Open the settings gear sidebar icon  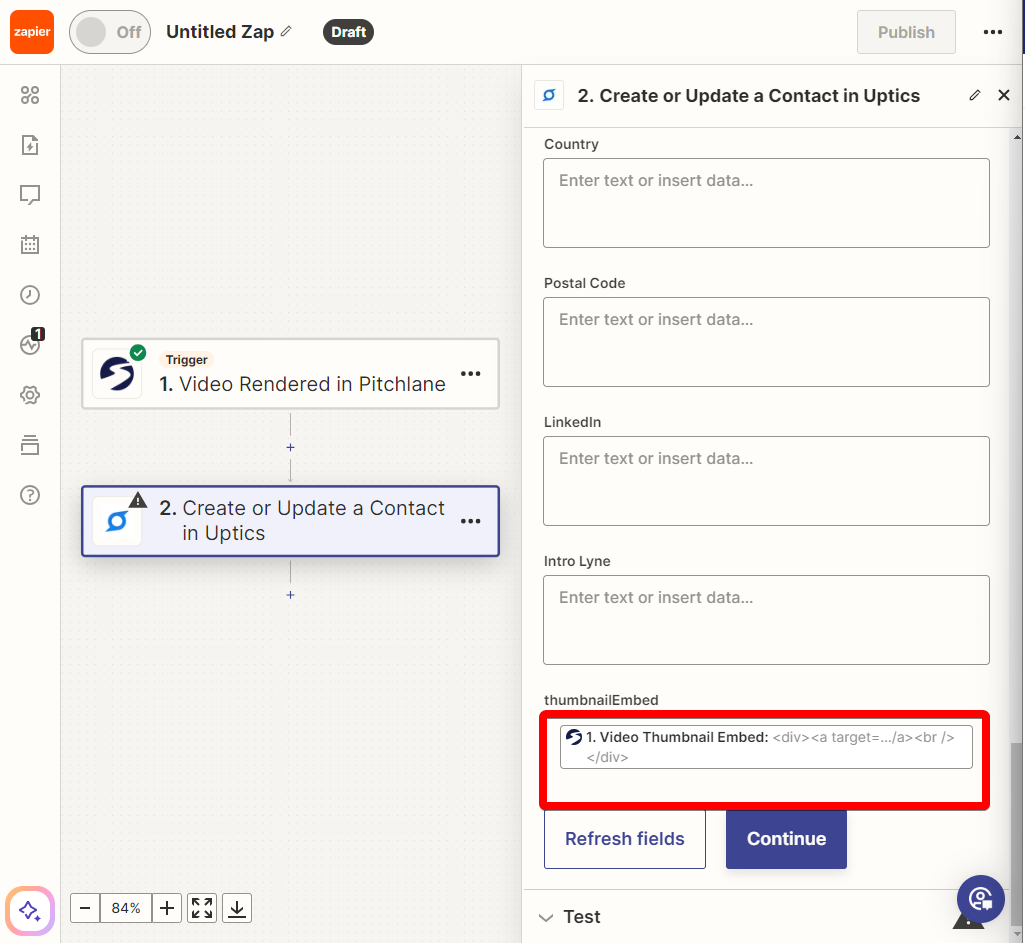coord(30,395)
